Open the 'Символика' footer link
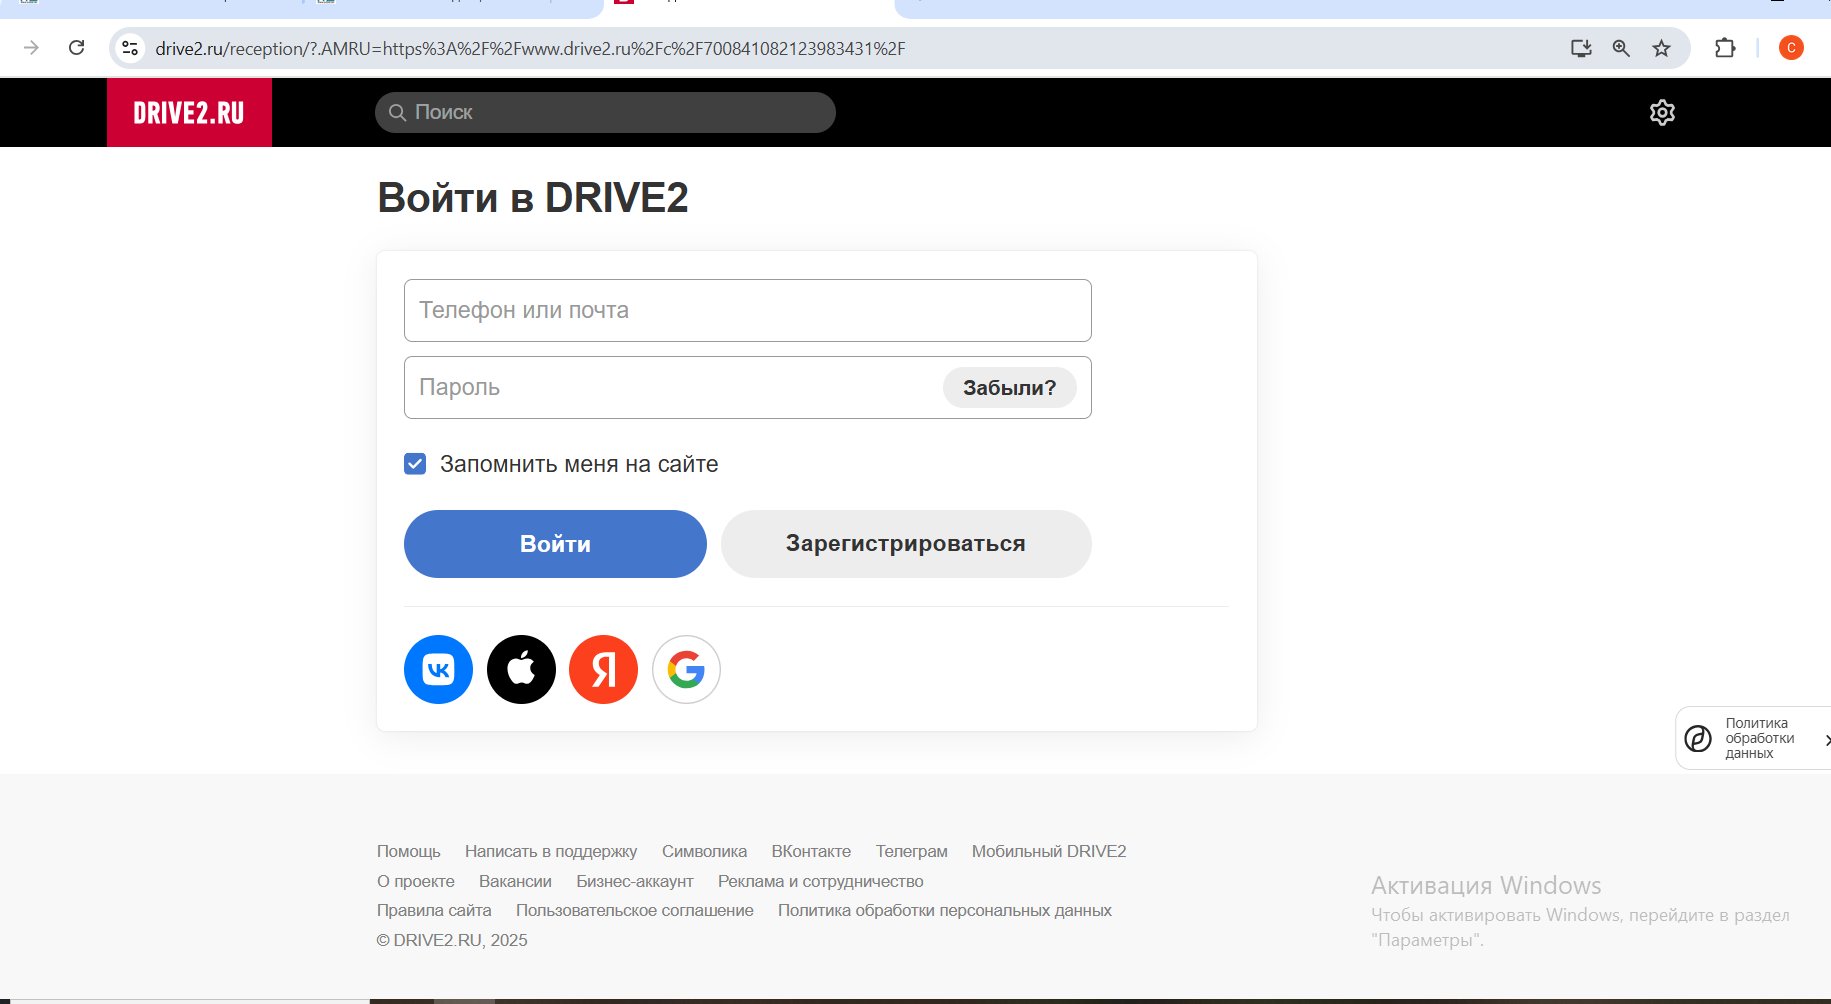Screen dimensions: 1831x1004 pos(704,851)
